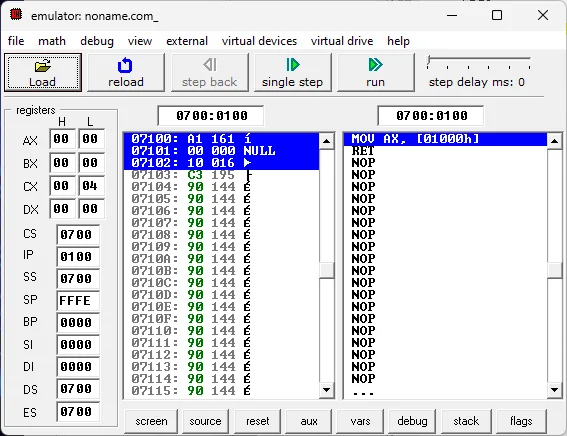Click disassembly list scroll up arrow

[554, 141]
